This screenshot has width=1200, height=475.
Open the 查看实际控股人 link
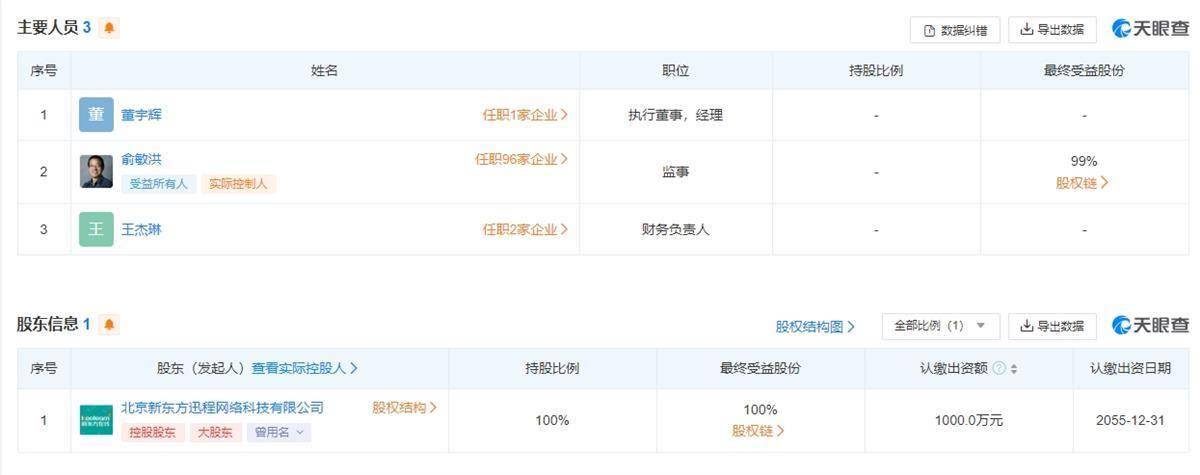click(x=305, y=368)
